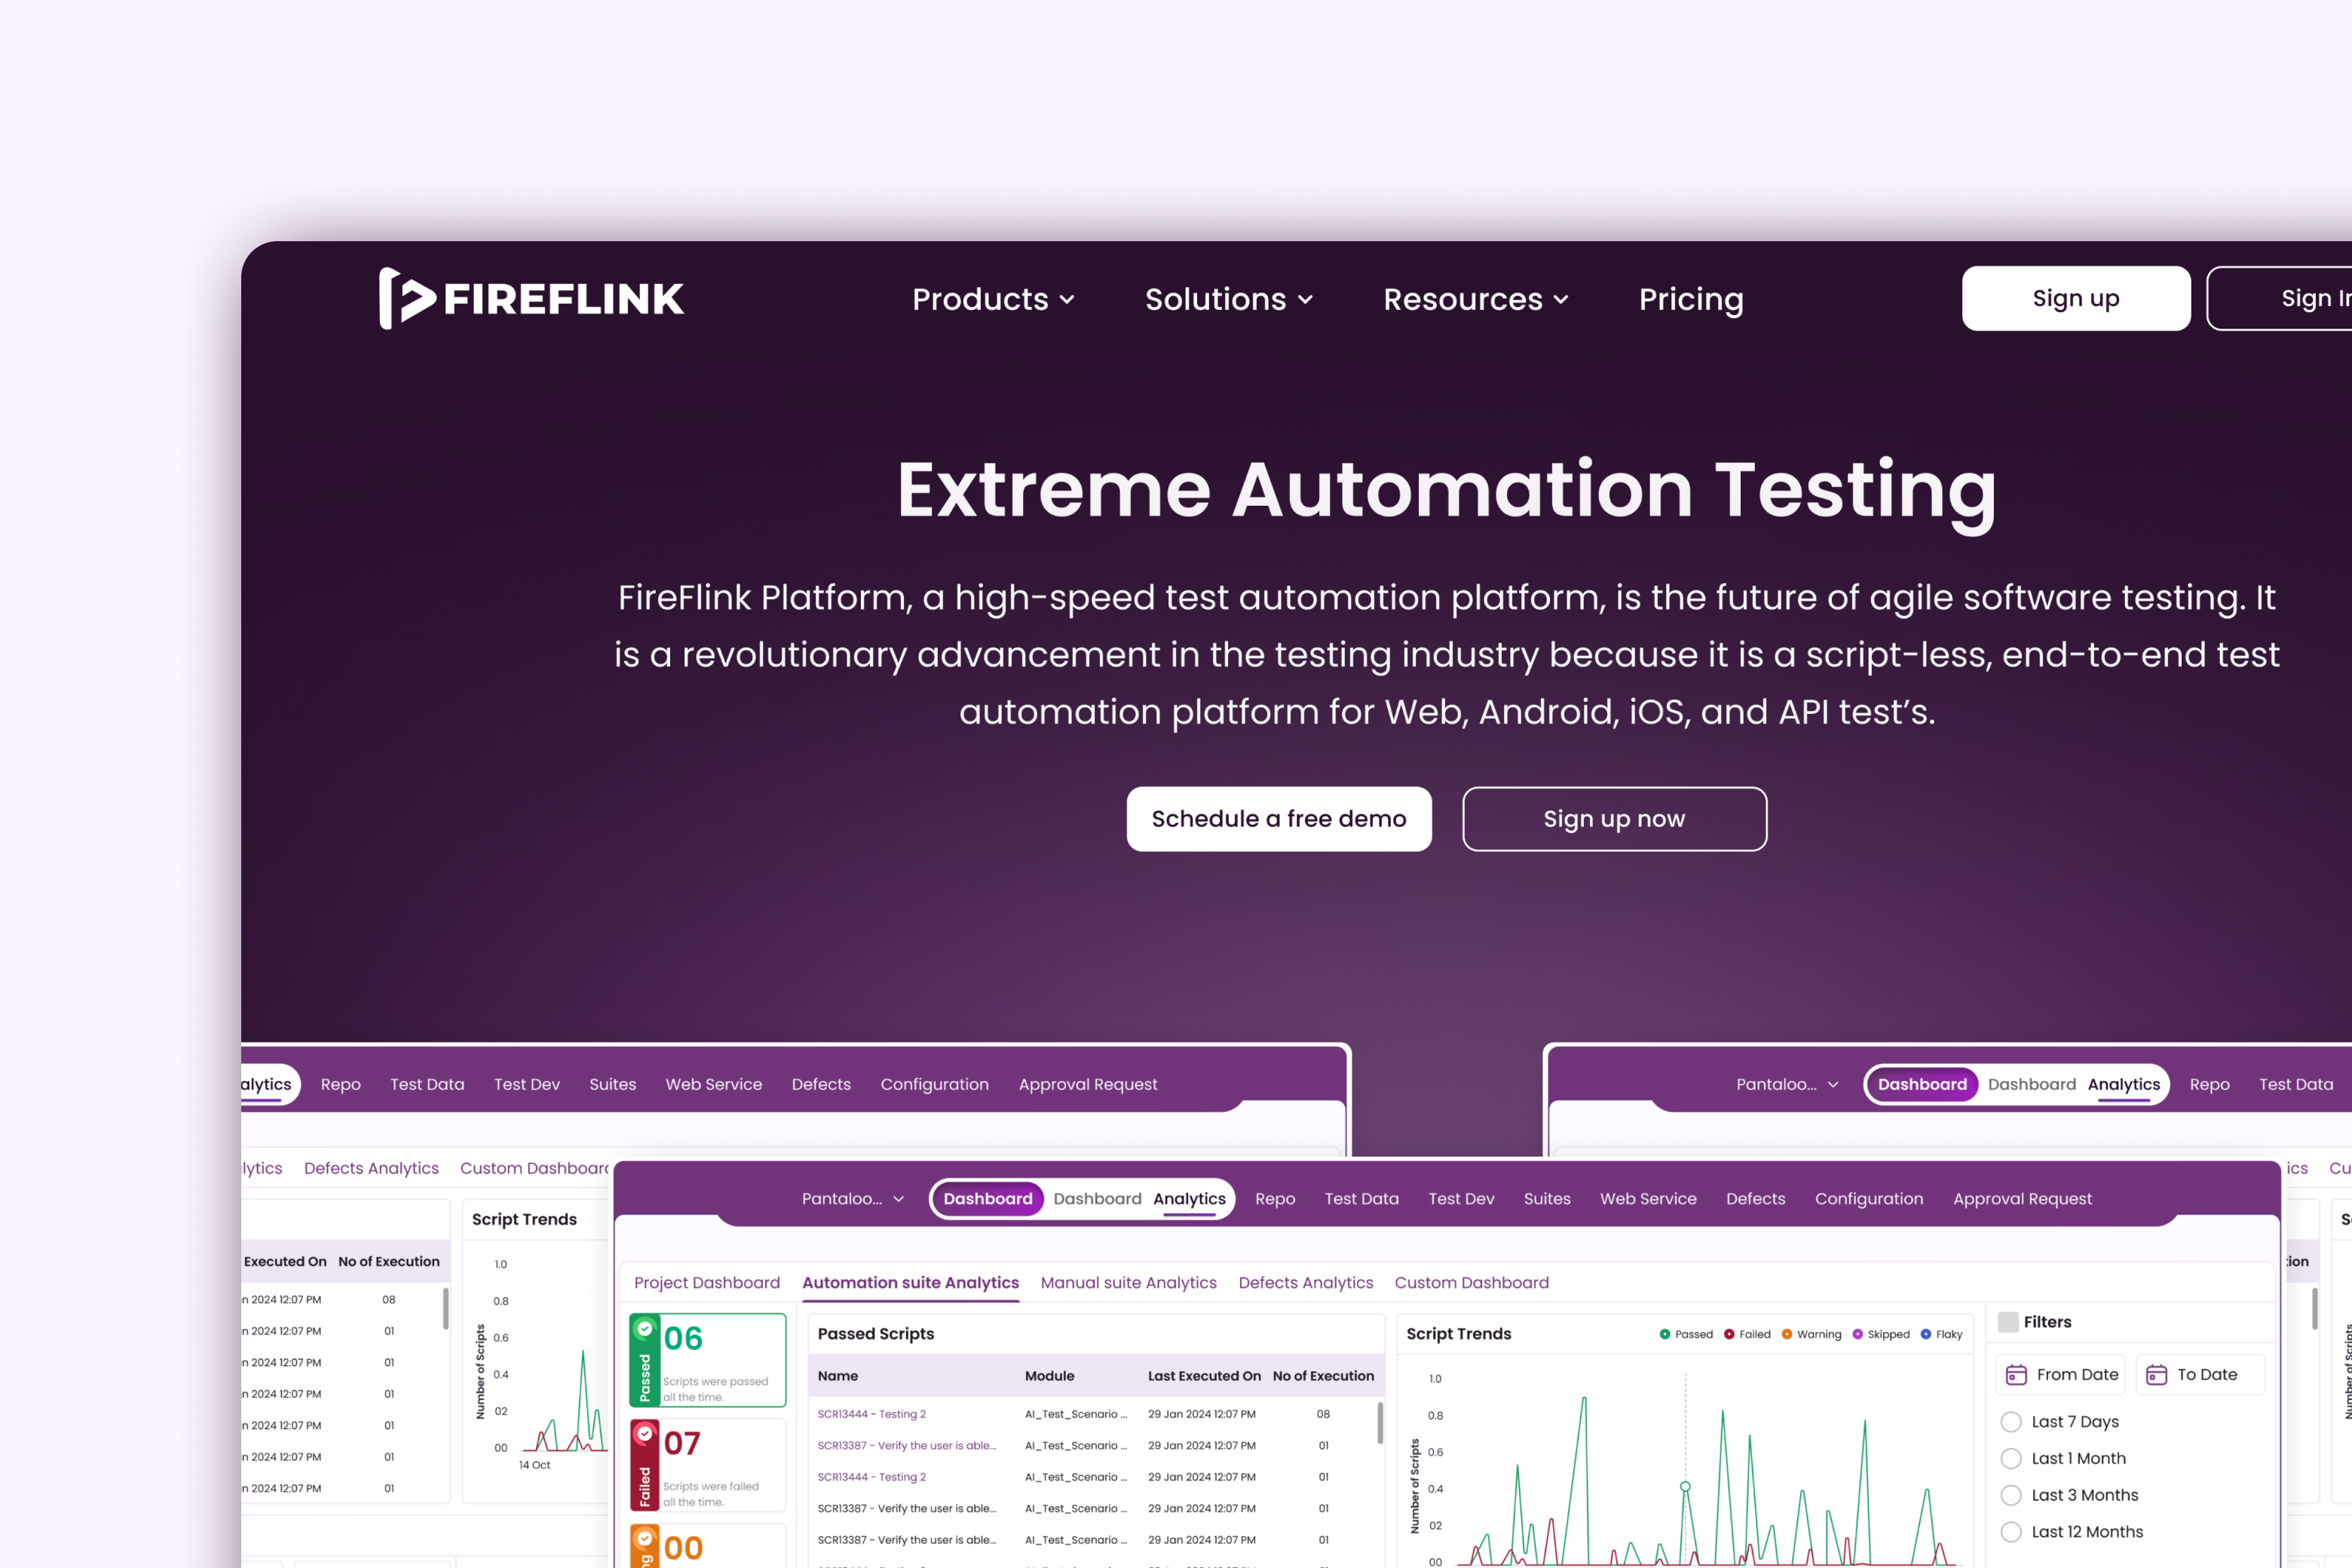Screen dimensions: 2352x1568
Task: Click the Failed 07 summary card
Action: click(708, 1465)
